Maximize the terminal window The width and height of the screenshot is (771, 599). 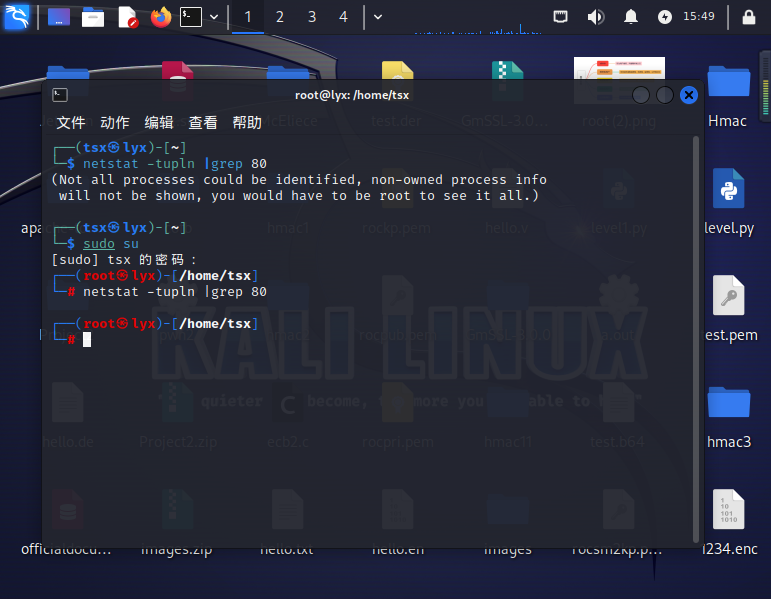point(665,95)
